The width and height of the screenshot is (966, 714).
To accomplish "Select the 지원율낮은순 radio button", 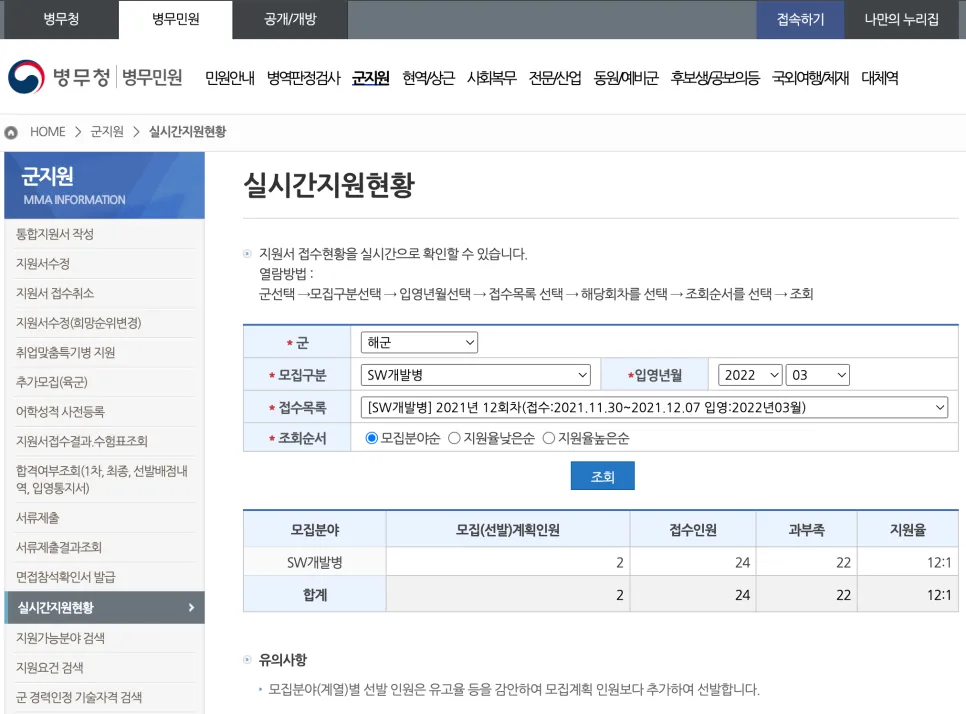I will [x=454, y=438].
